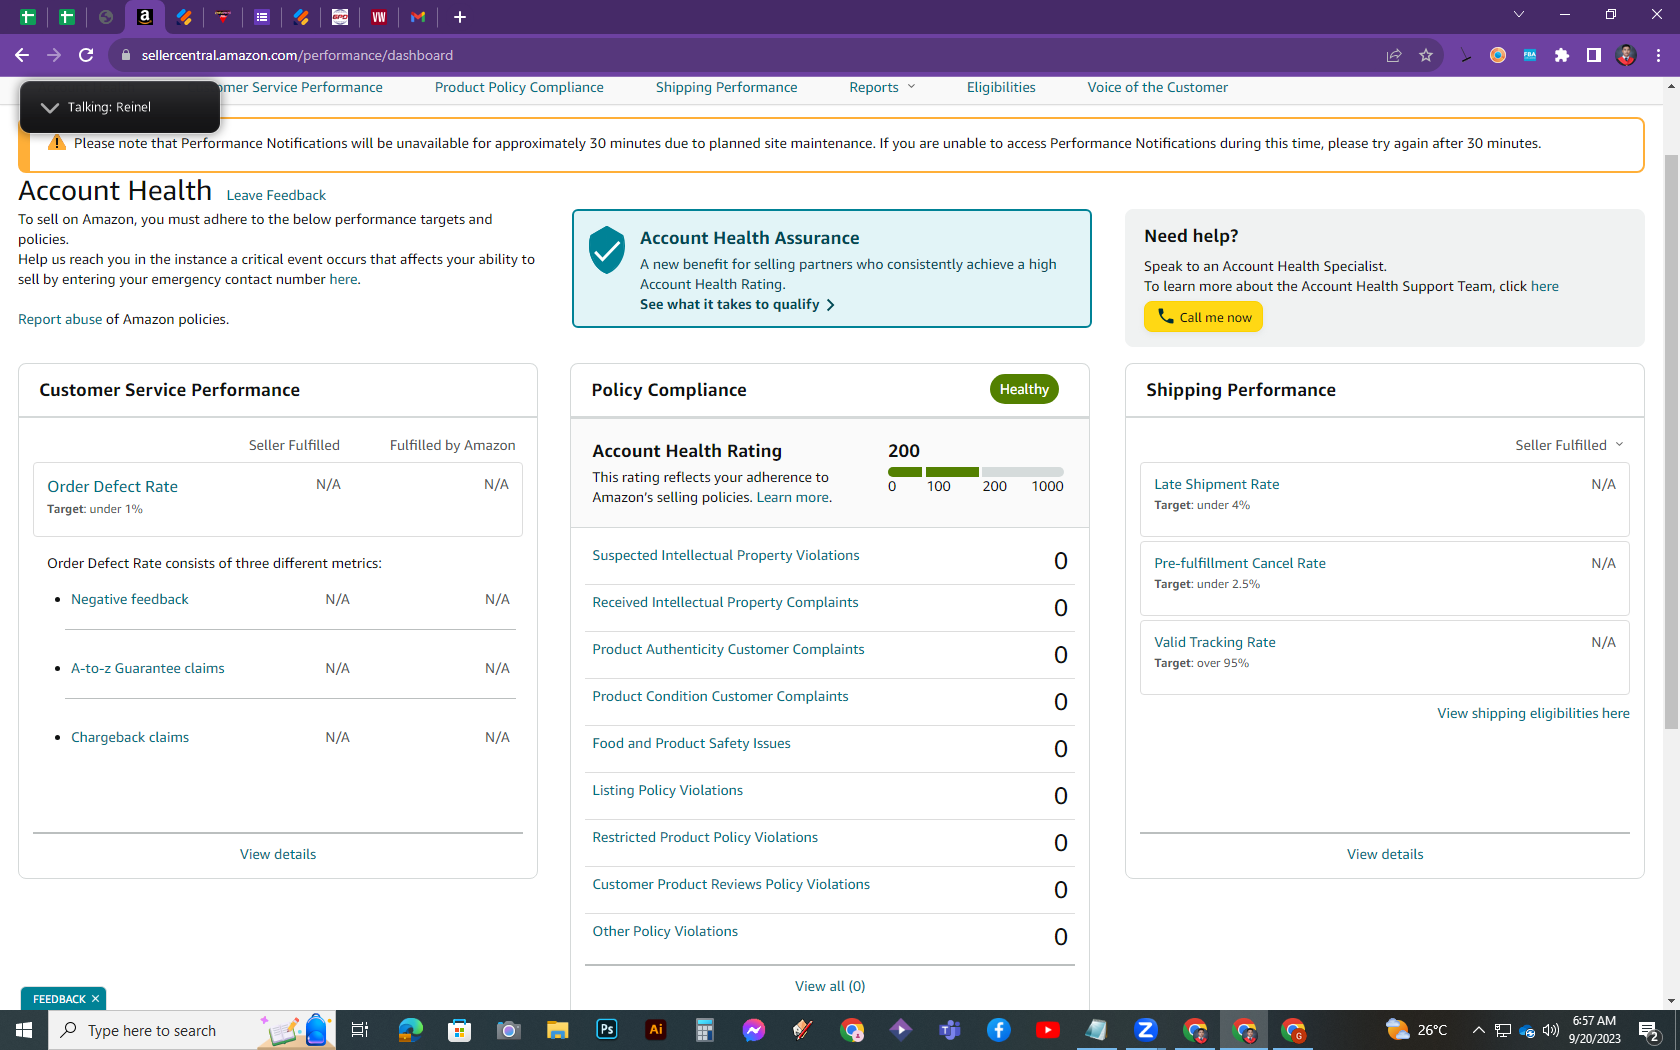
Task: Open the Order Defect Rate metric
Action: pyautogui.click(x=112, y=486)
